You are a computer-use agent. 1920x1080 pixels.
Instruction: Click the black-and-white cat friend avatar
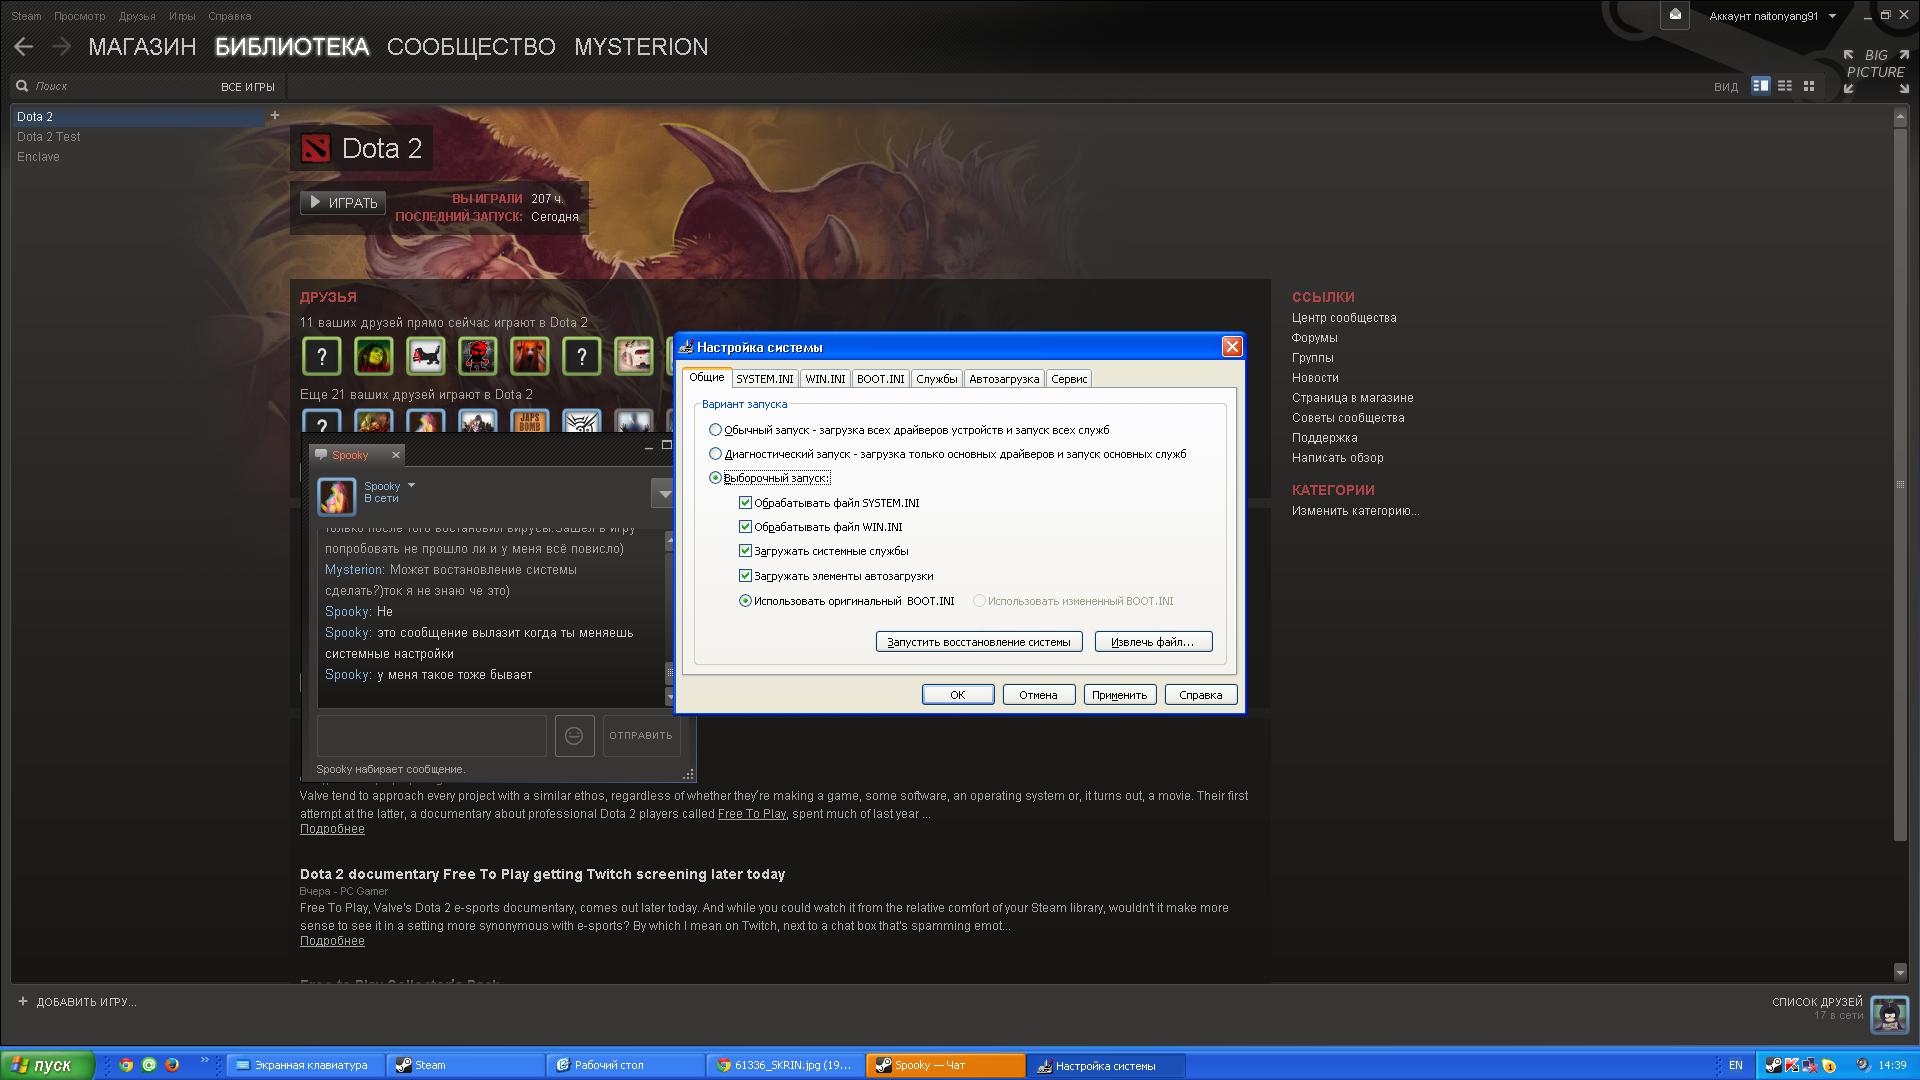[x=426, y=356]
